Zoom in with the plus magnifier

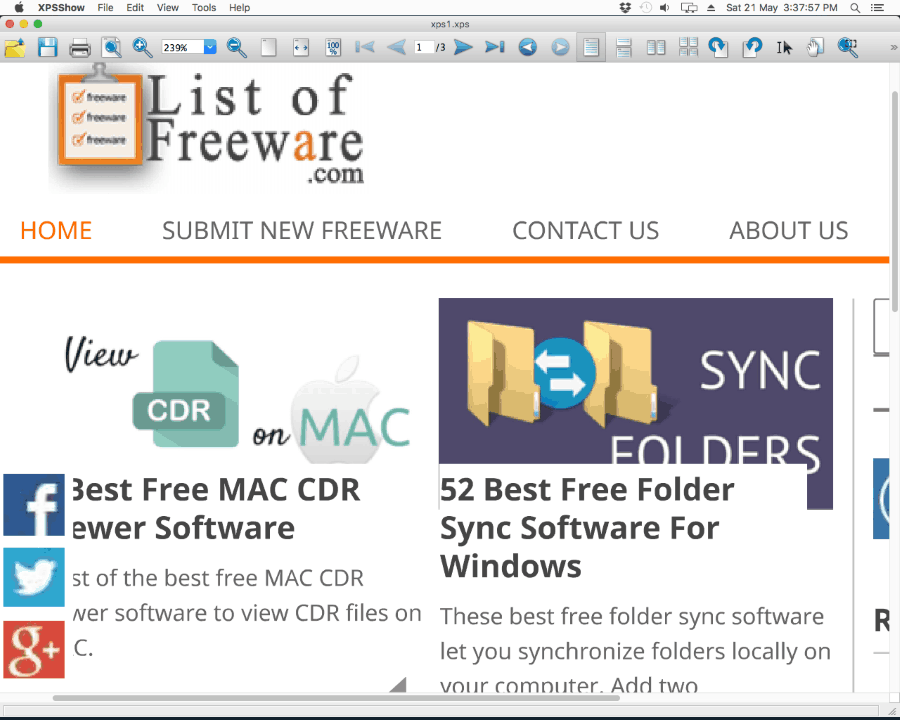(x=142, y=47)
